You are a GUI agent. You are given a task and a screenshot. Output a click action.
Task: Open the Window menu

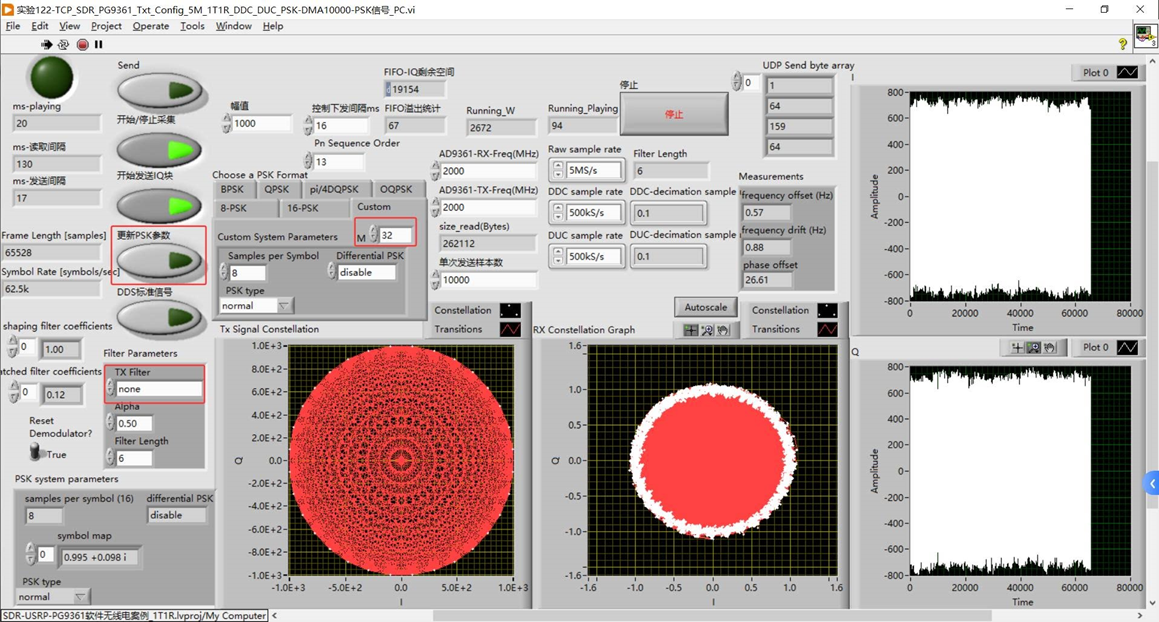234,26
